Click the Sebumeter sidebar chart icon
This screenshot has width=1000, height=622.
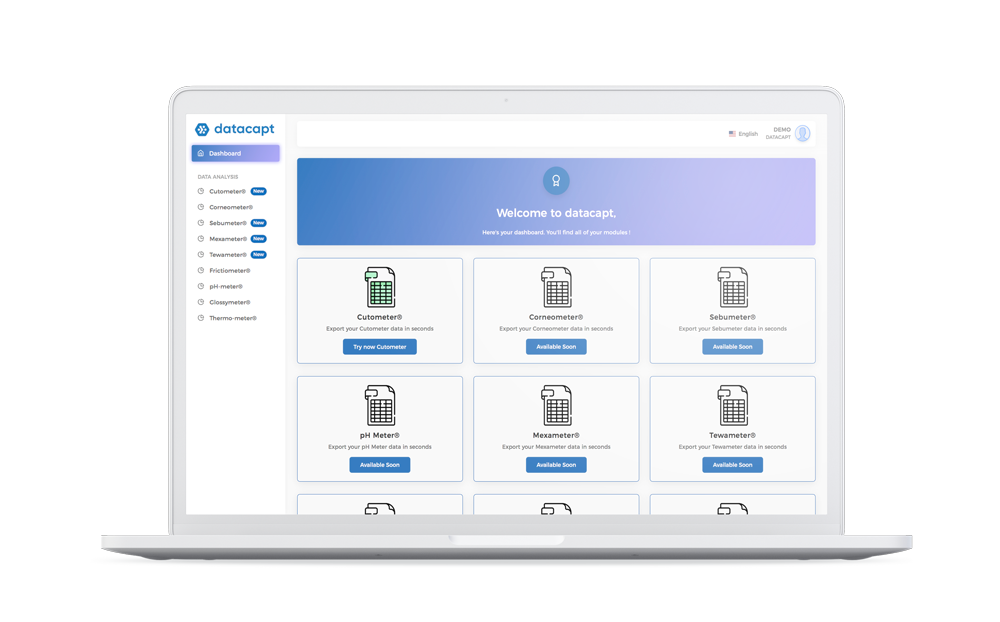(x=201, y=223)
